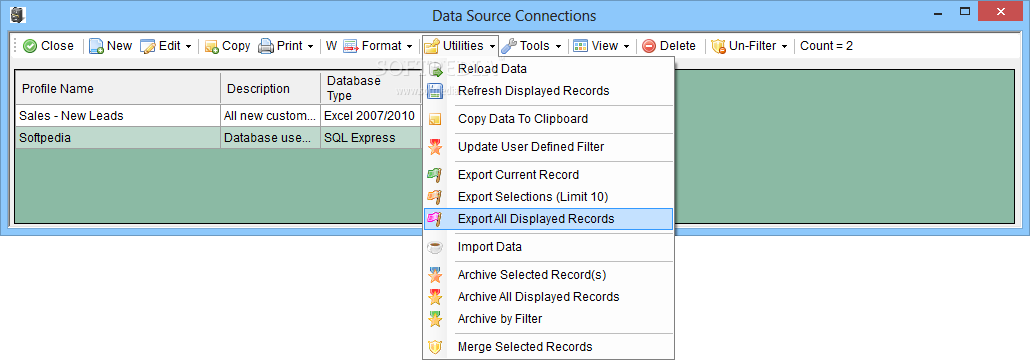Choose Reload Data from the menu
The image size is (1030, 360).
[549, 69]
